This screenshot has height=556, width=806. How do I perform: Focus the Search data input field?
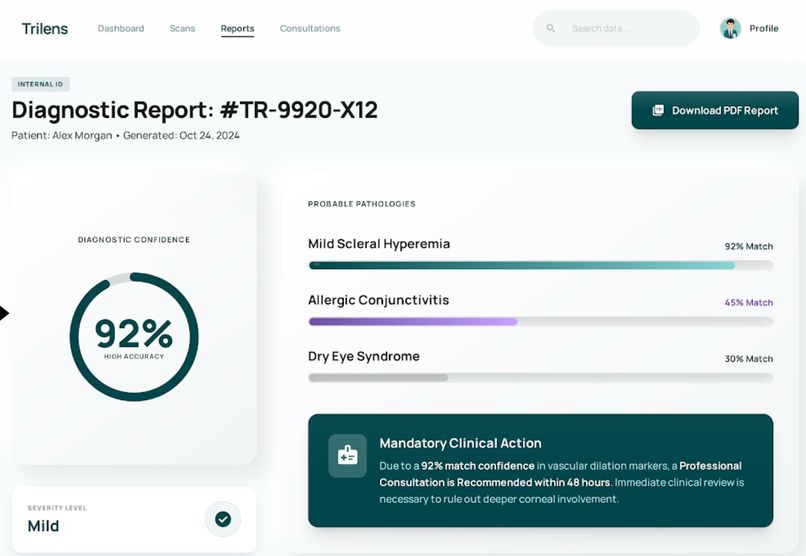[x=616, y=28]
